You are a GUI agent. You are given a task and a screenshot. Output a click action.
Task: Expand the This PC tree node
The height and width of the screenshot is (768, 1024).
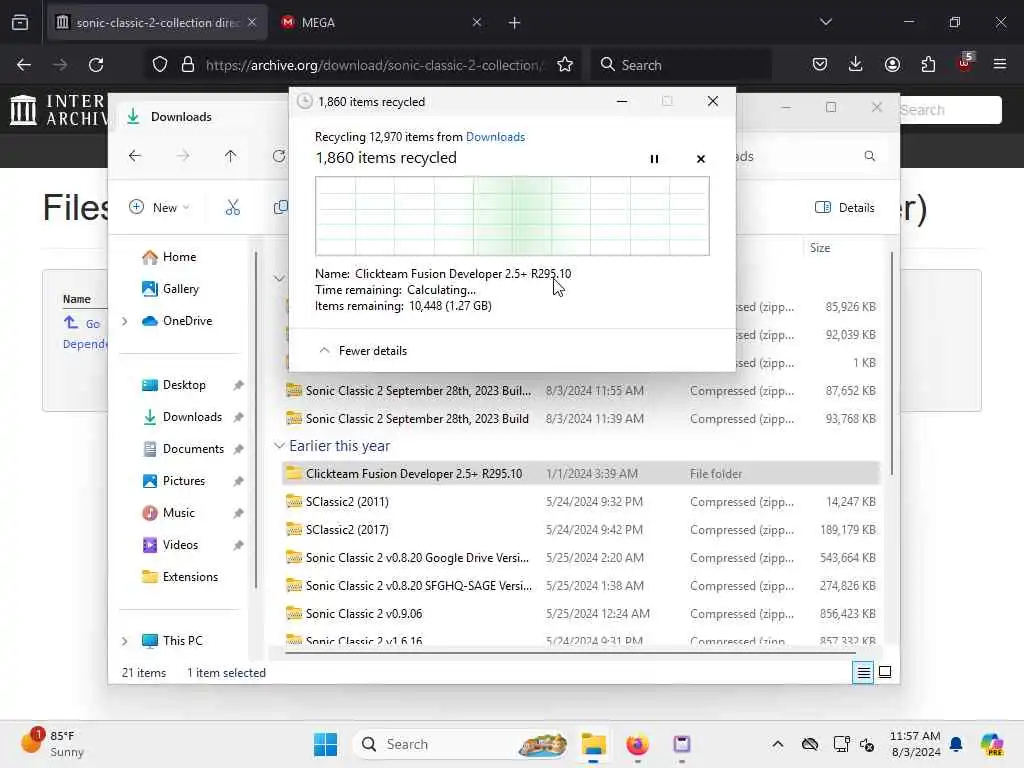point(125,641)
